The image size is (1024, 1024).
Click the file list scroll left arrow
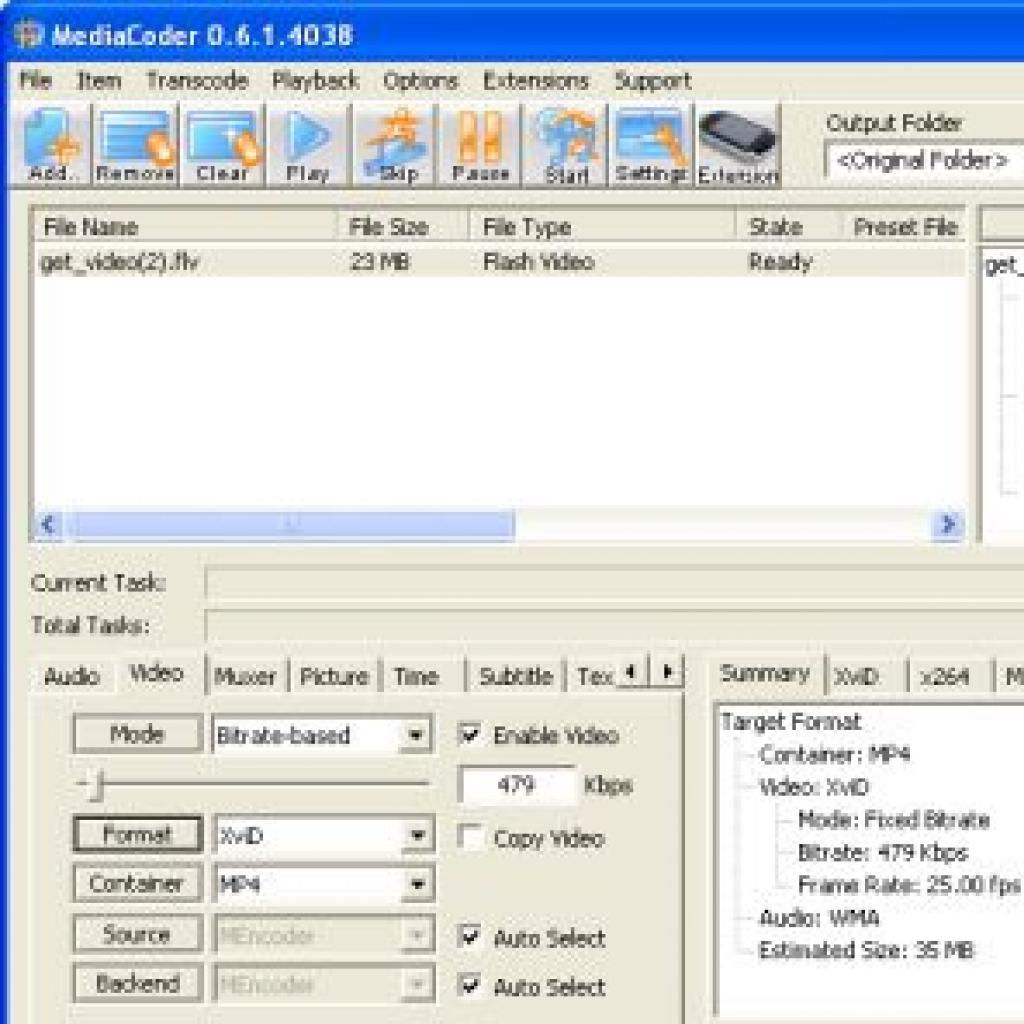point(48,524)
